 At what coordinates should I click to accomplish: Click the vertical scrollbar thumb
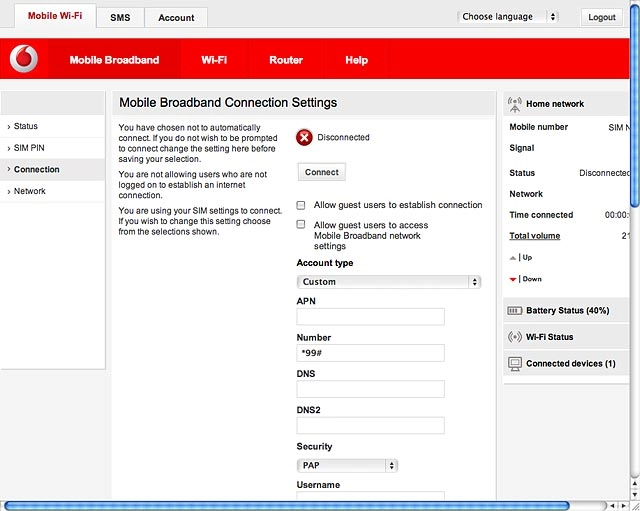(635, 105)
